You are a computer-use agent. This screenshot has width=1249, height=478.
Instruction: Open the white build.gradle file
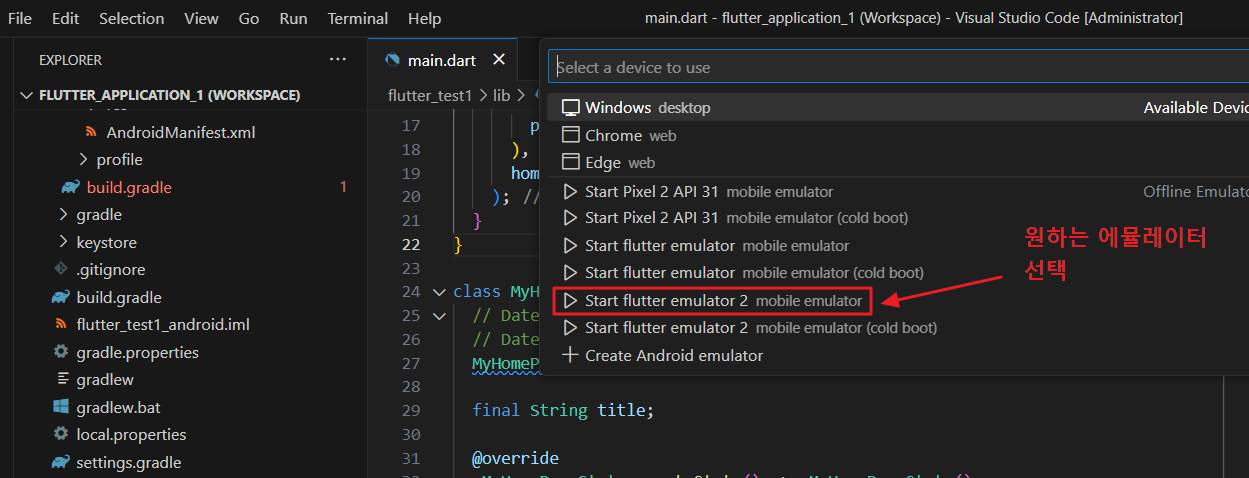(119, 297)
